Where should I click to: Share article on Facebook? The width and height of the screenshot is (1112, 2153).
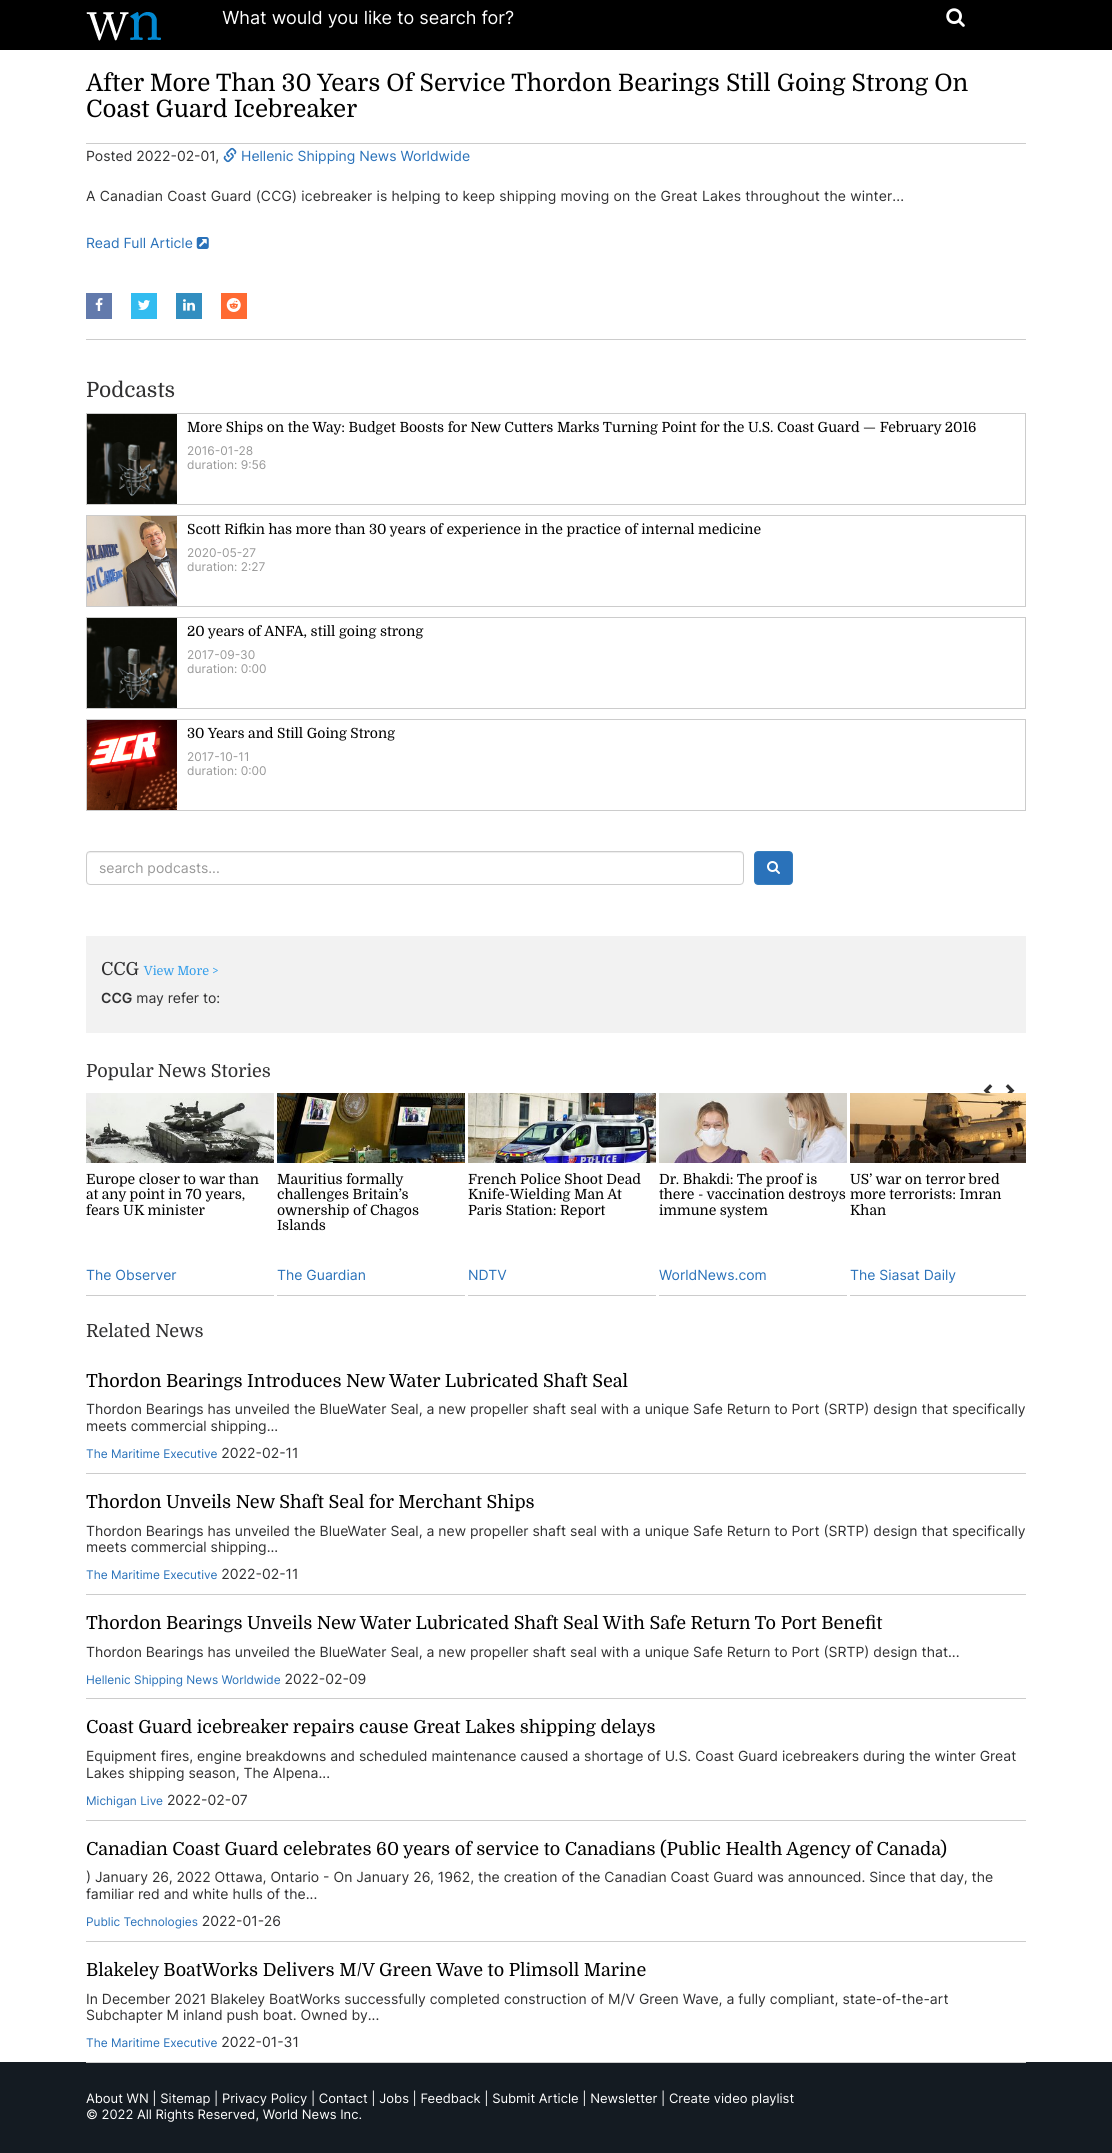(x=99, y=306)
